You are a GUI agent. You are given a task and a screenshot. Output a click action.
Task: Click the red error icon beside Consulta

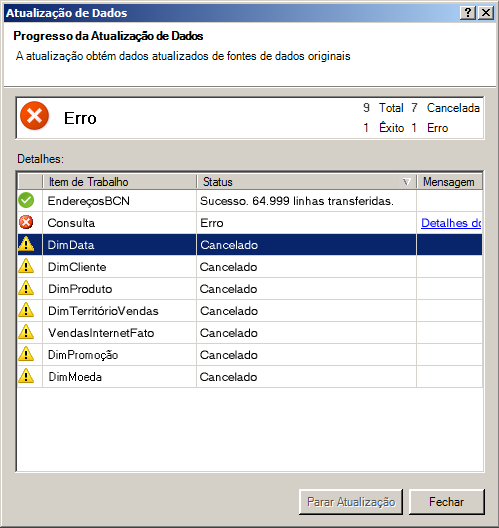pos(26,223)
